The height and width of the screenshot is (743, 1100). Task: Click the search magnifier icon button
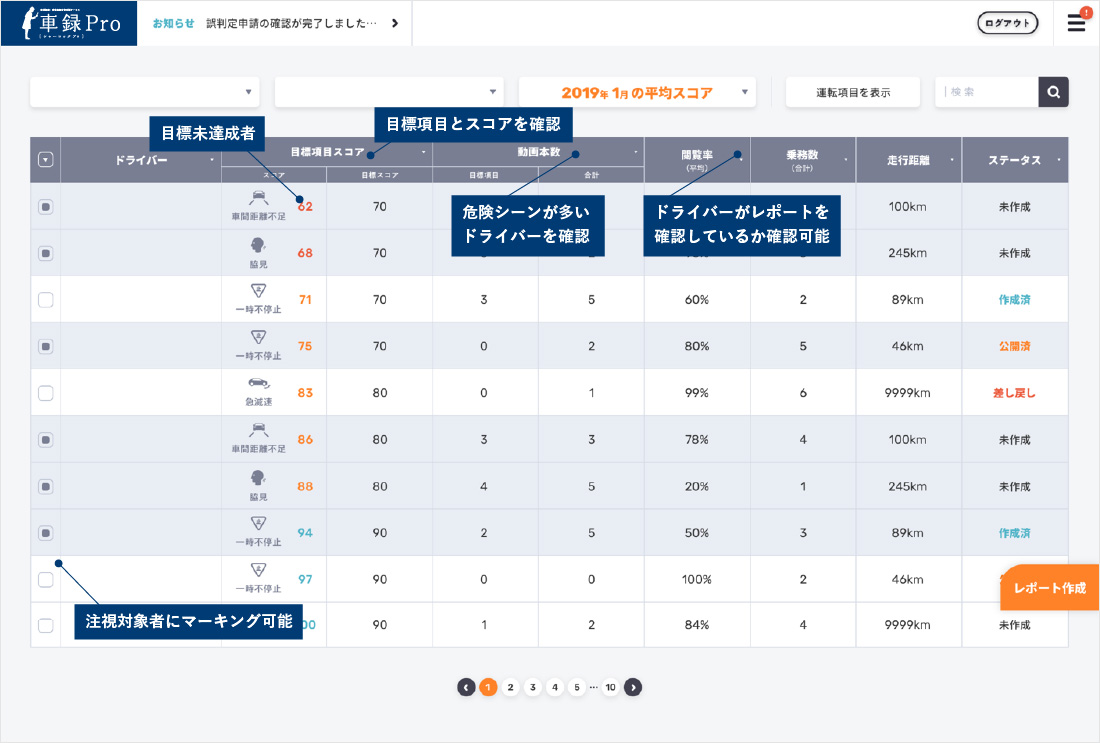tap(1053, 92)
